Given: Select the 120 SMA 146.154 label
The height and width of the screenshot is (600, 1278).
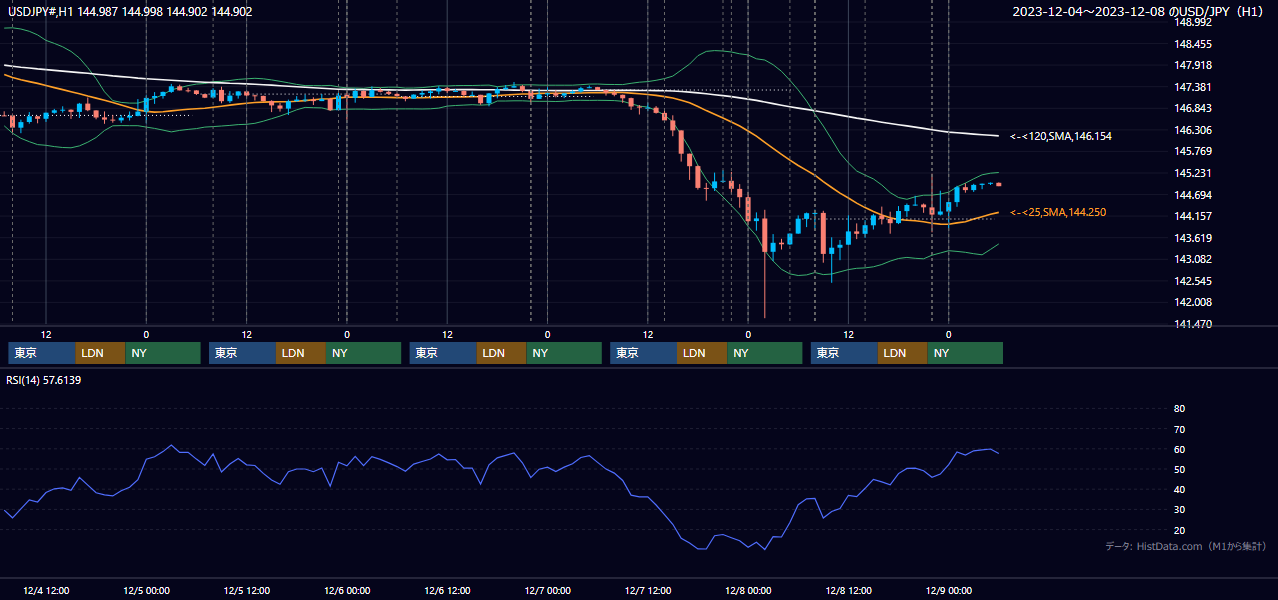Looking at the screenshot, I should [1061, 136].
